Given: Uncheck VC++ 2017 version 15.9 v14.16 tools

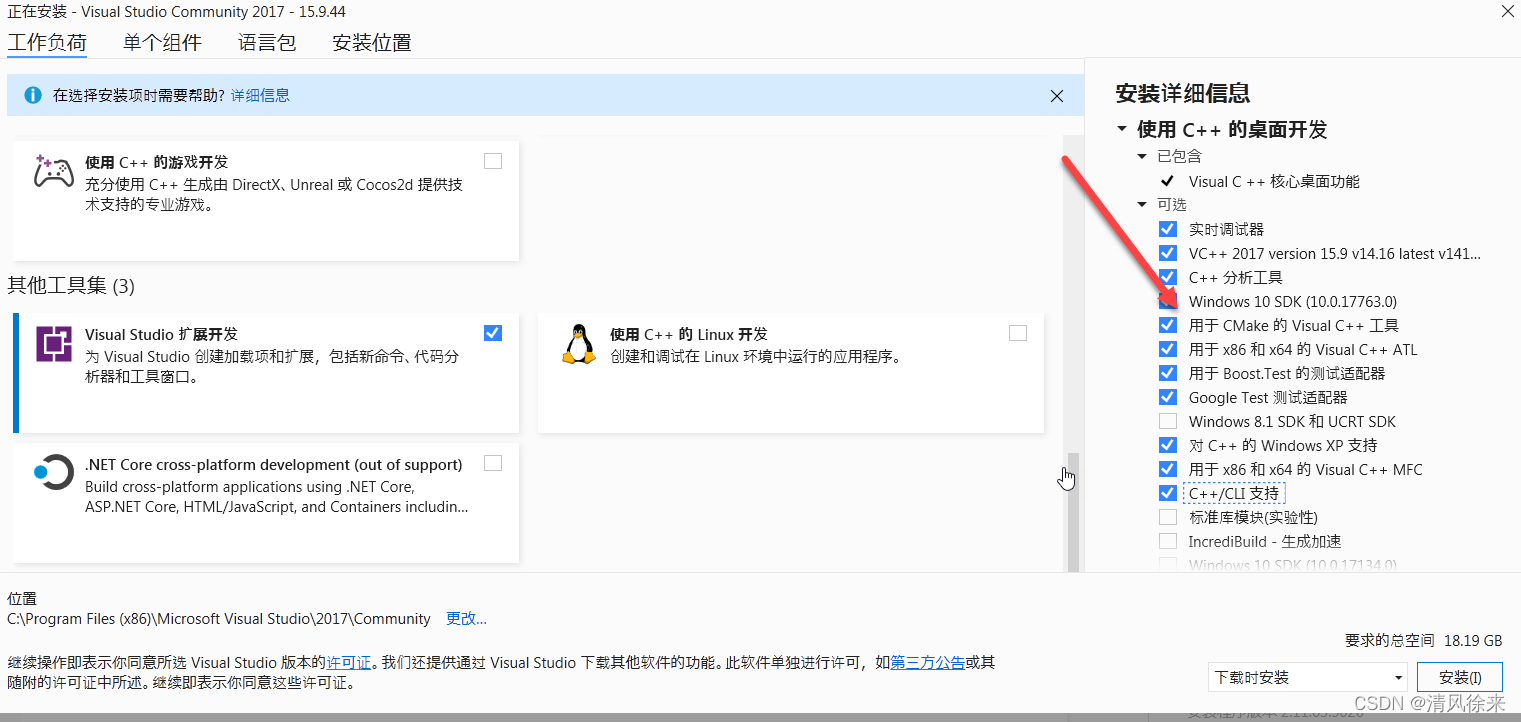Looking at the screenshot, I should pyautogui.click(x=1168, y=253).
